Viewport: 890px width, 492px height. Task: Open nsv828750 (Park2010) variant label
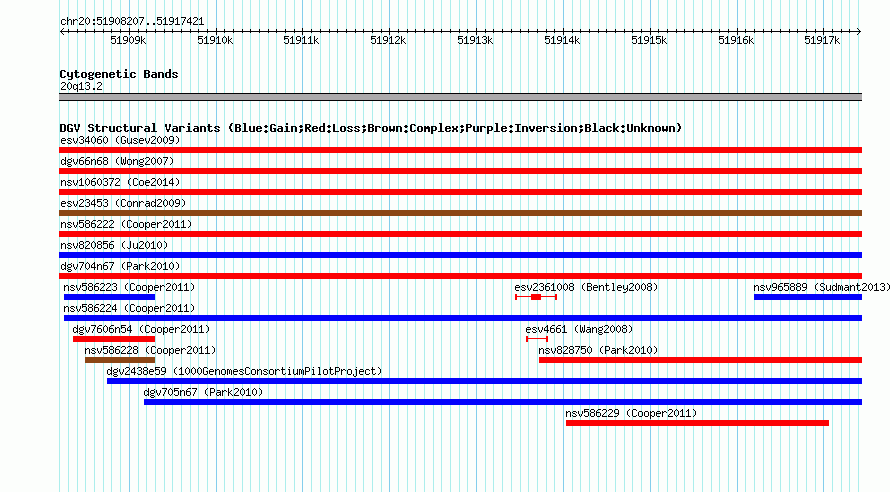pos(598,350)
